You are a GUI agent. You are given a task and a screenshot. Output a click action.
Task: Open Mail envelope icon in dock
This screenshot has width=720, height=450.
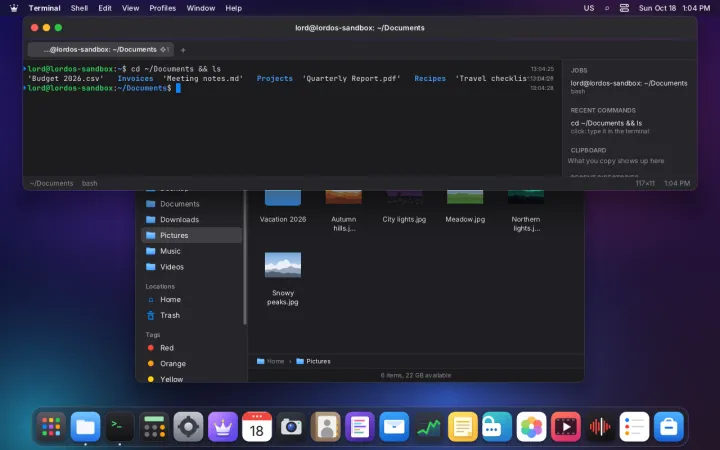tap(394, 427)
